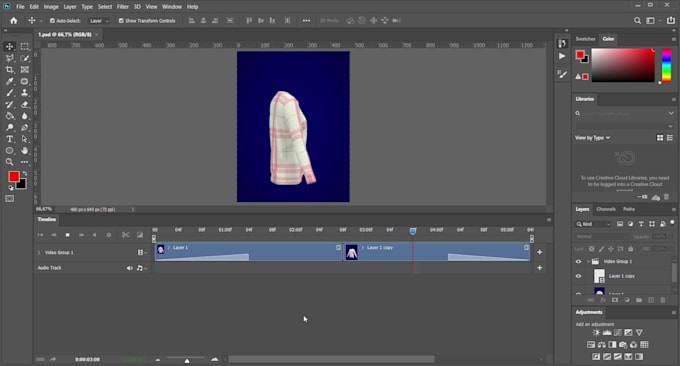Add a Curves adjustment

coord(618,333)
